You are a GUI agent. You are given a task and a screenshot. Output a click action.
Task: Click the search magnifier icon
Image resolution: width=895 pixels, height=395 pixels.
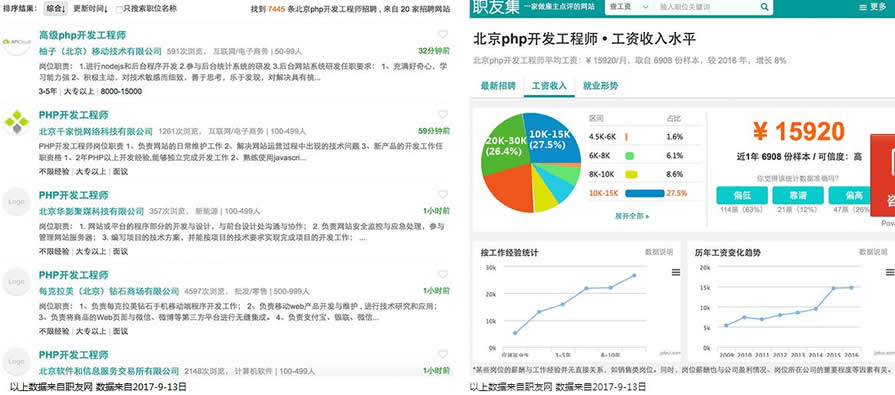click(x=764, y=7)
